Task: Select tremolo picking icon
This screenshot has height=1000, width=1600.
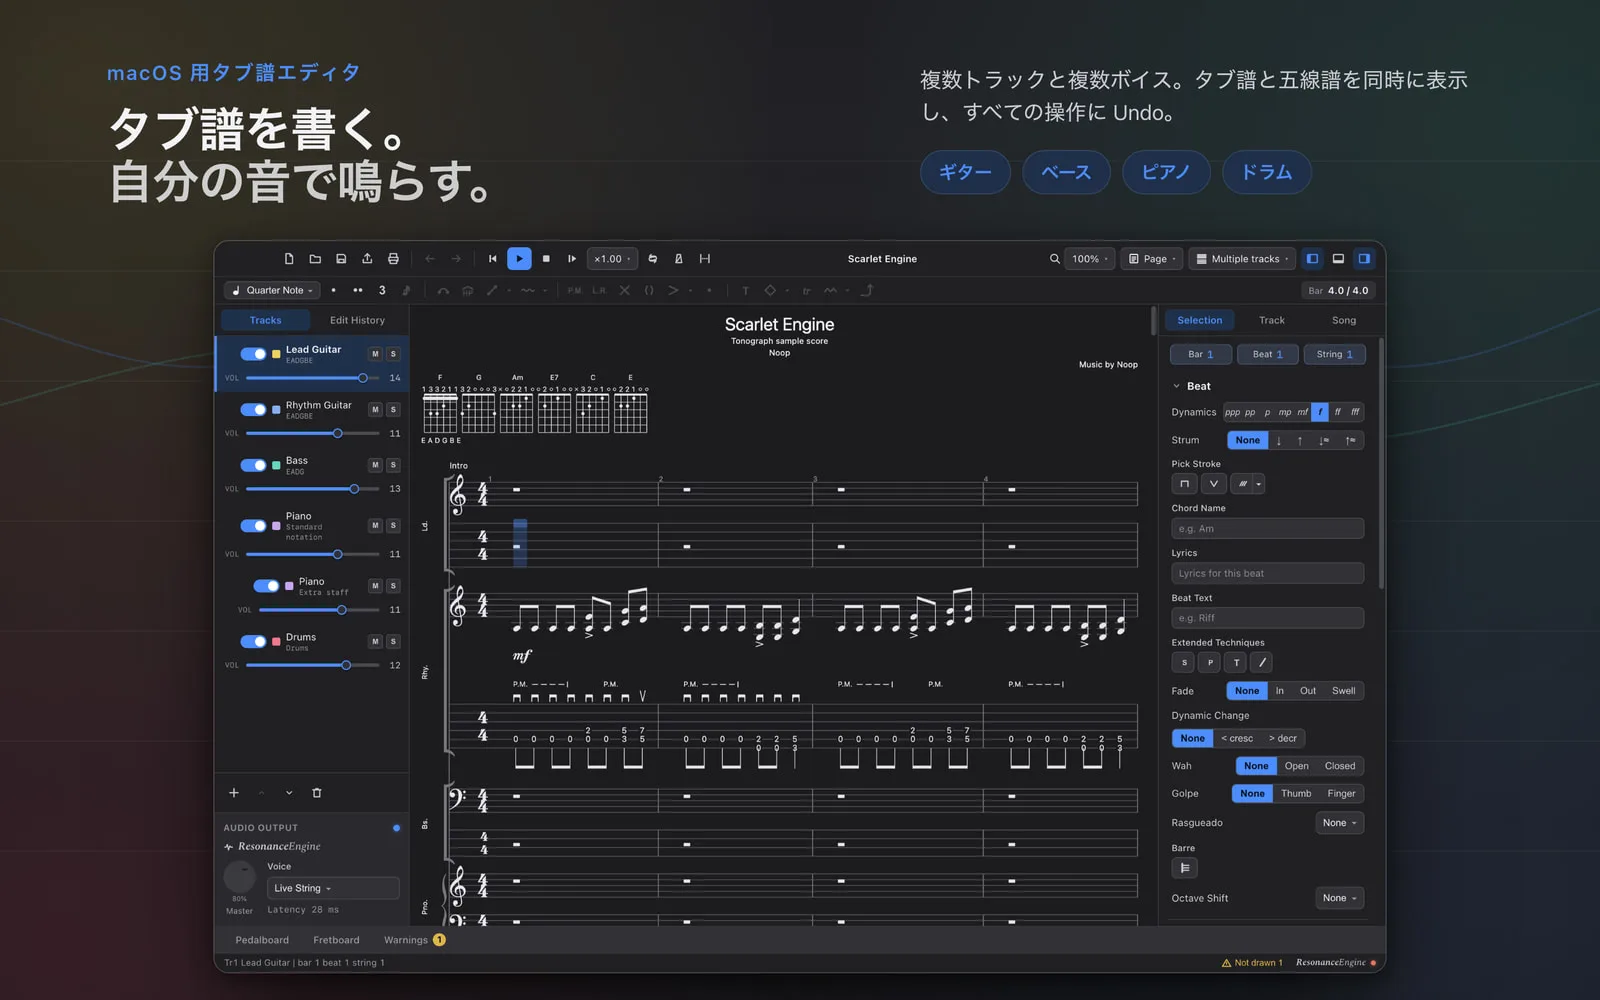Action: tap(1242, 484)
